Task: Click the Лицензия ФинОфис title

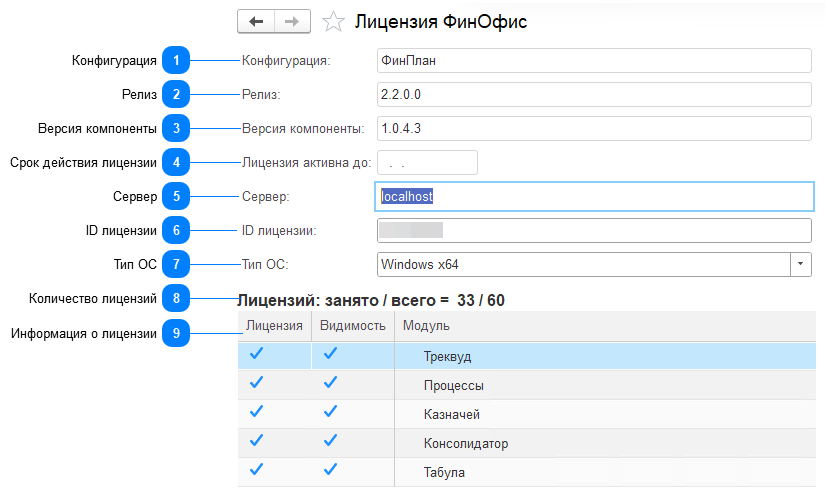Action: pyautogui.click(x=441, y=22)
